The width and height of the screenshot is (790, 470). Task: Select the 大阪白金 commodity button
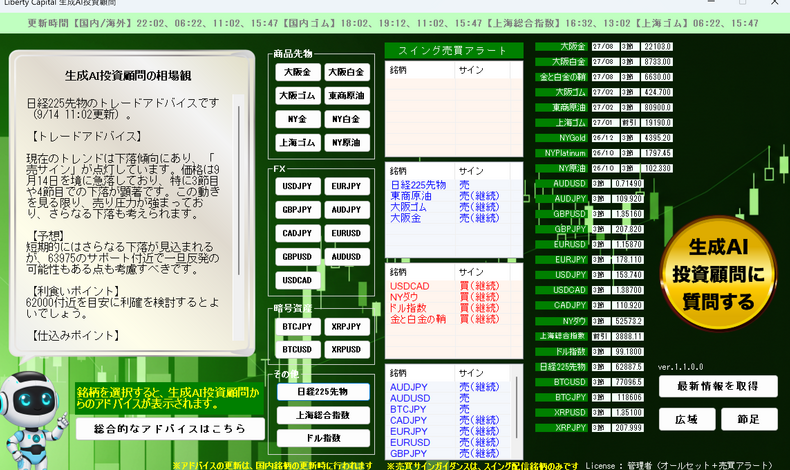(x=347, y=72)
